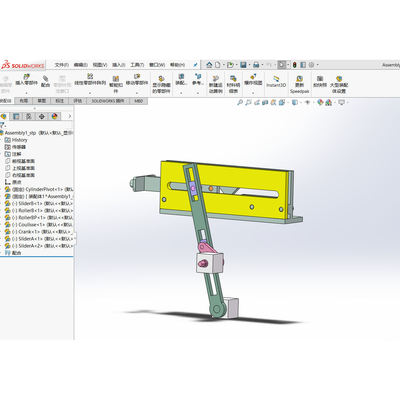Open the Save dropdown arrow
This screenshot has width=400, height=400.
[x=249, y=65]
